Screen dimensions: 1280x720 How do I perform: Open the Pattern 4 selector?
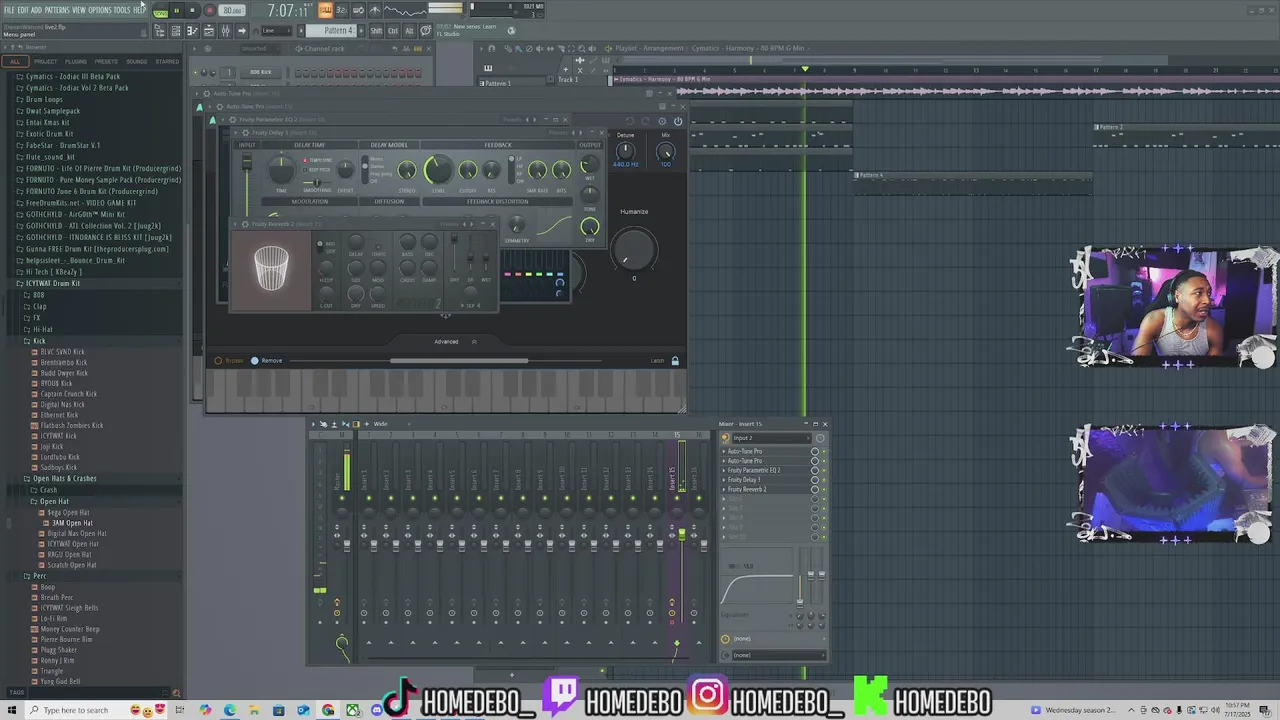(x=333, y=31)
